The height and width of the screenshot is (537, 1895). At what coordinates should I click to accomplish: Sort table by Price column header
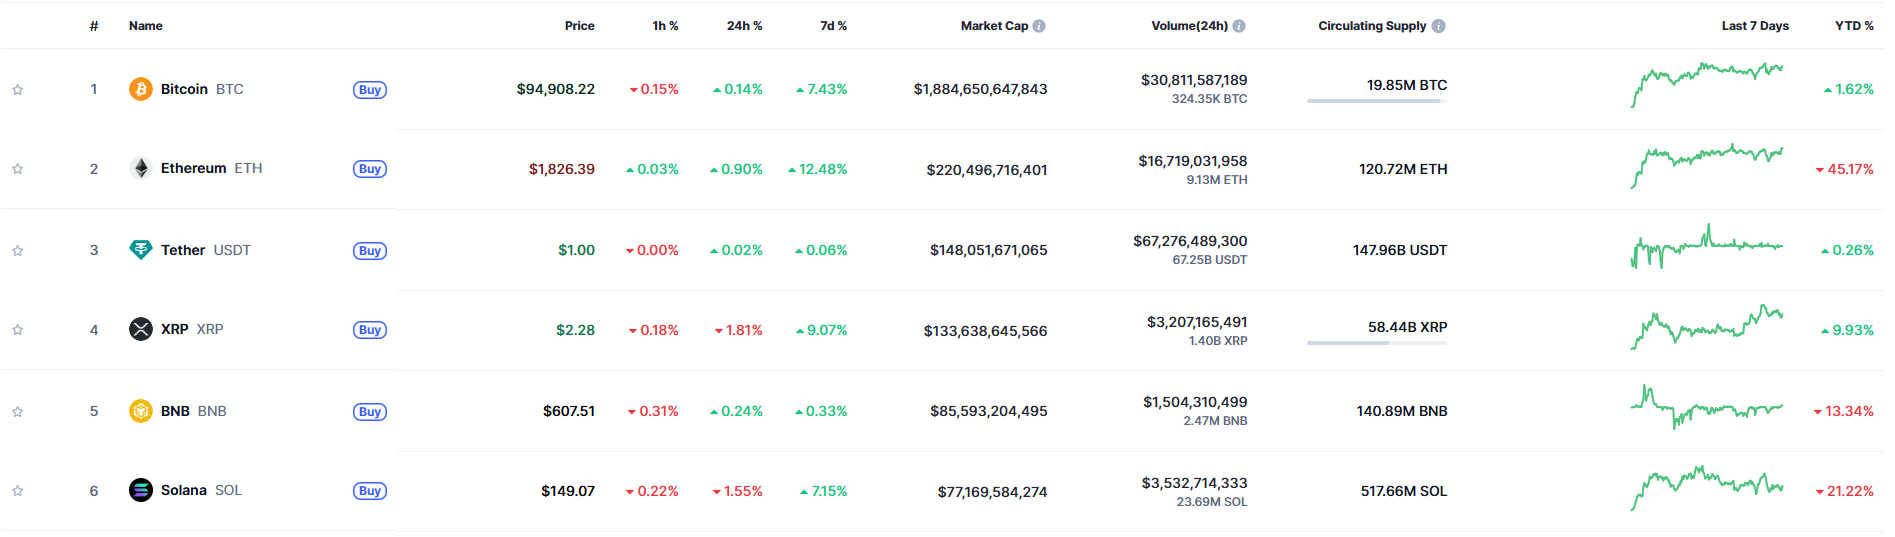(x=579, y=26)
